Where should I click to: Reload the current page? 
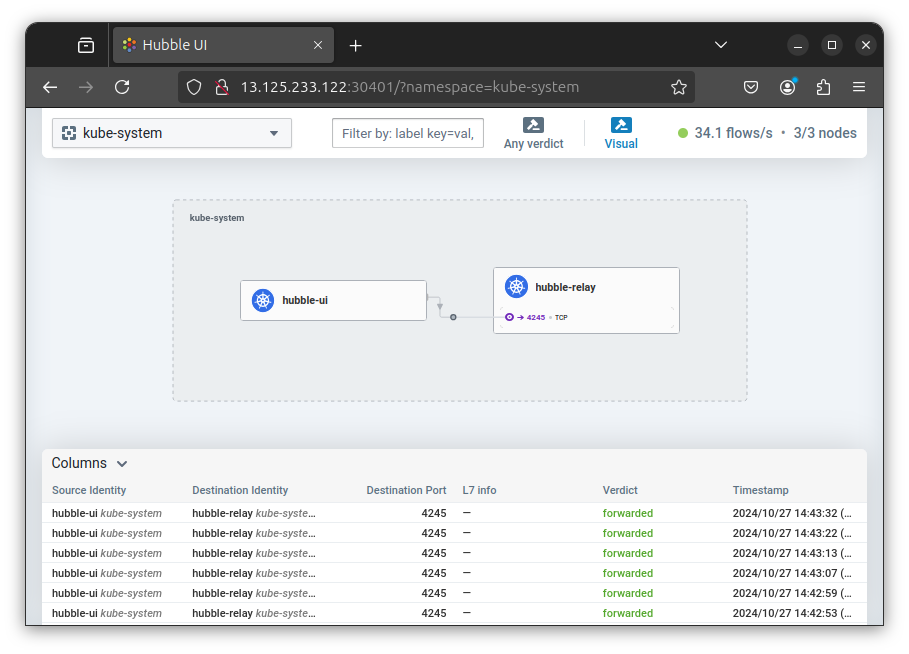(x=122, y=87)
